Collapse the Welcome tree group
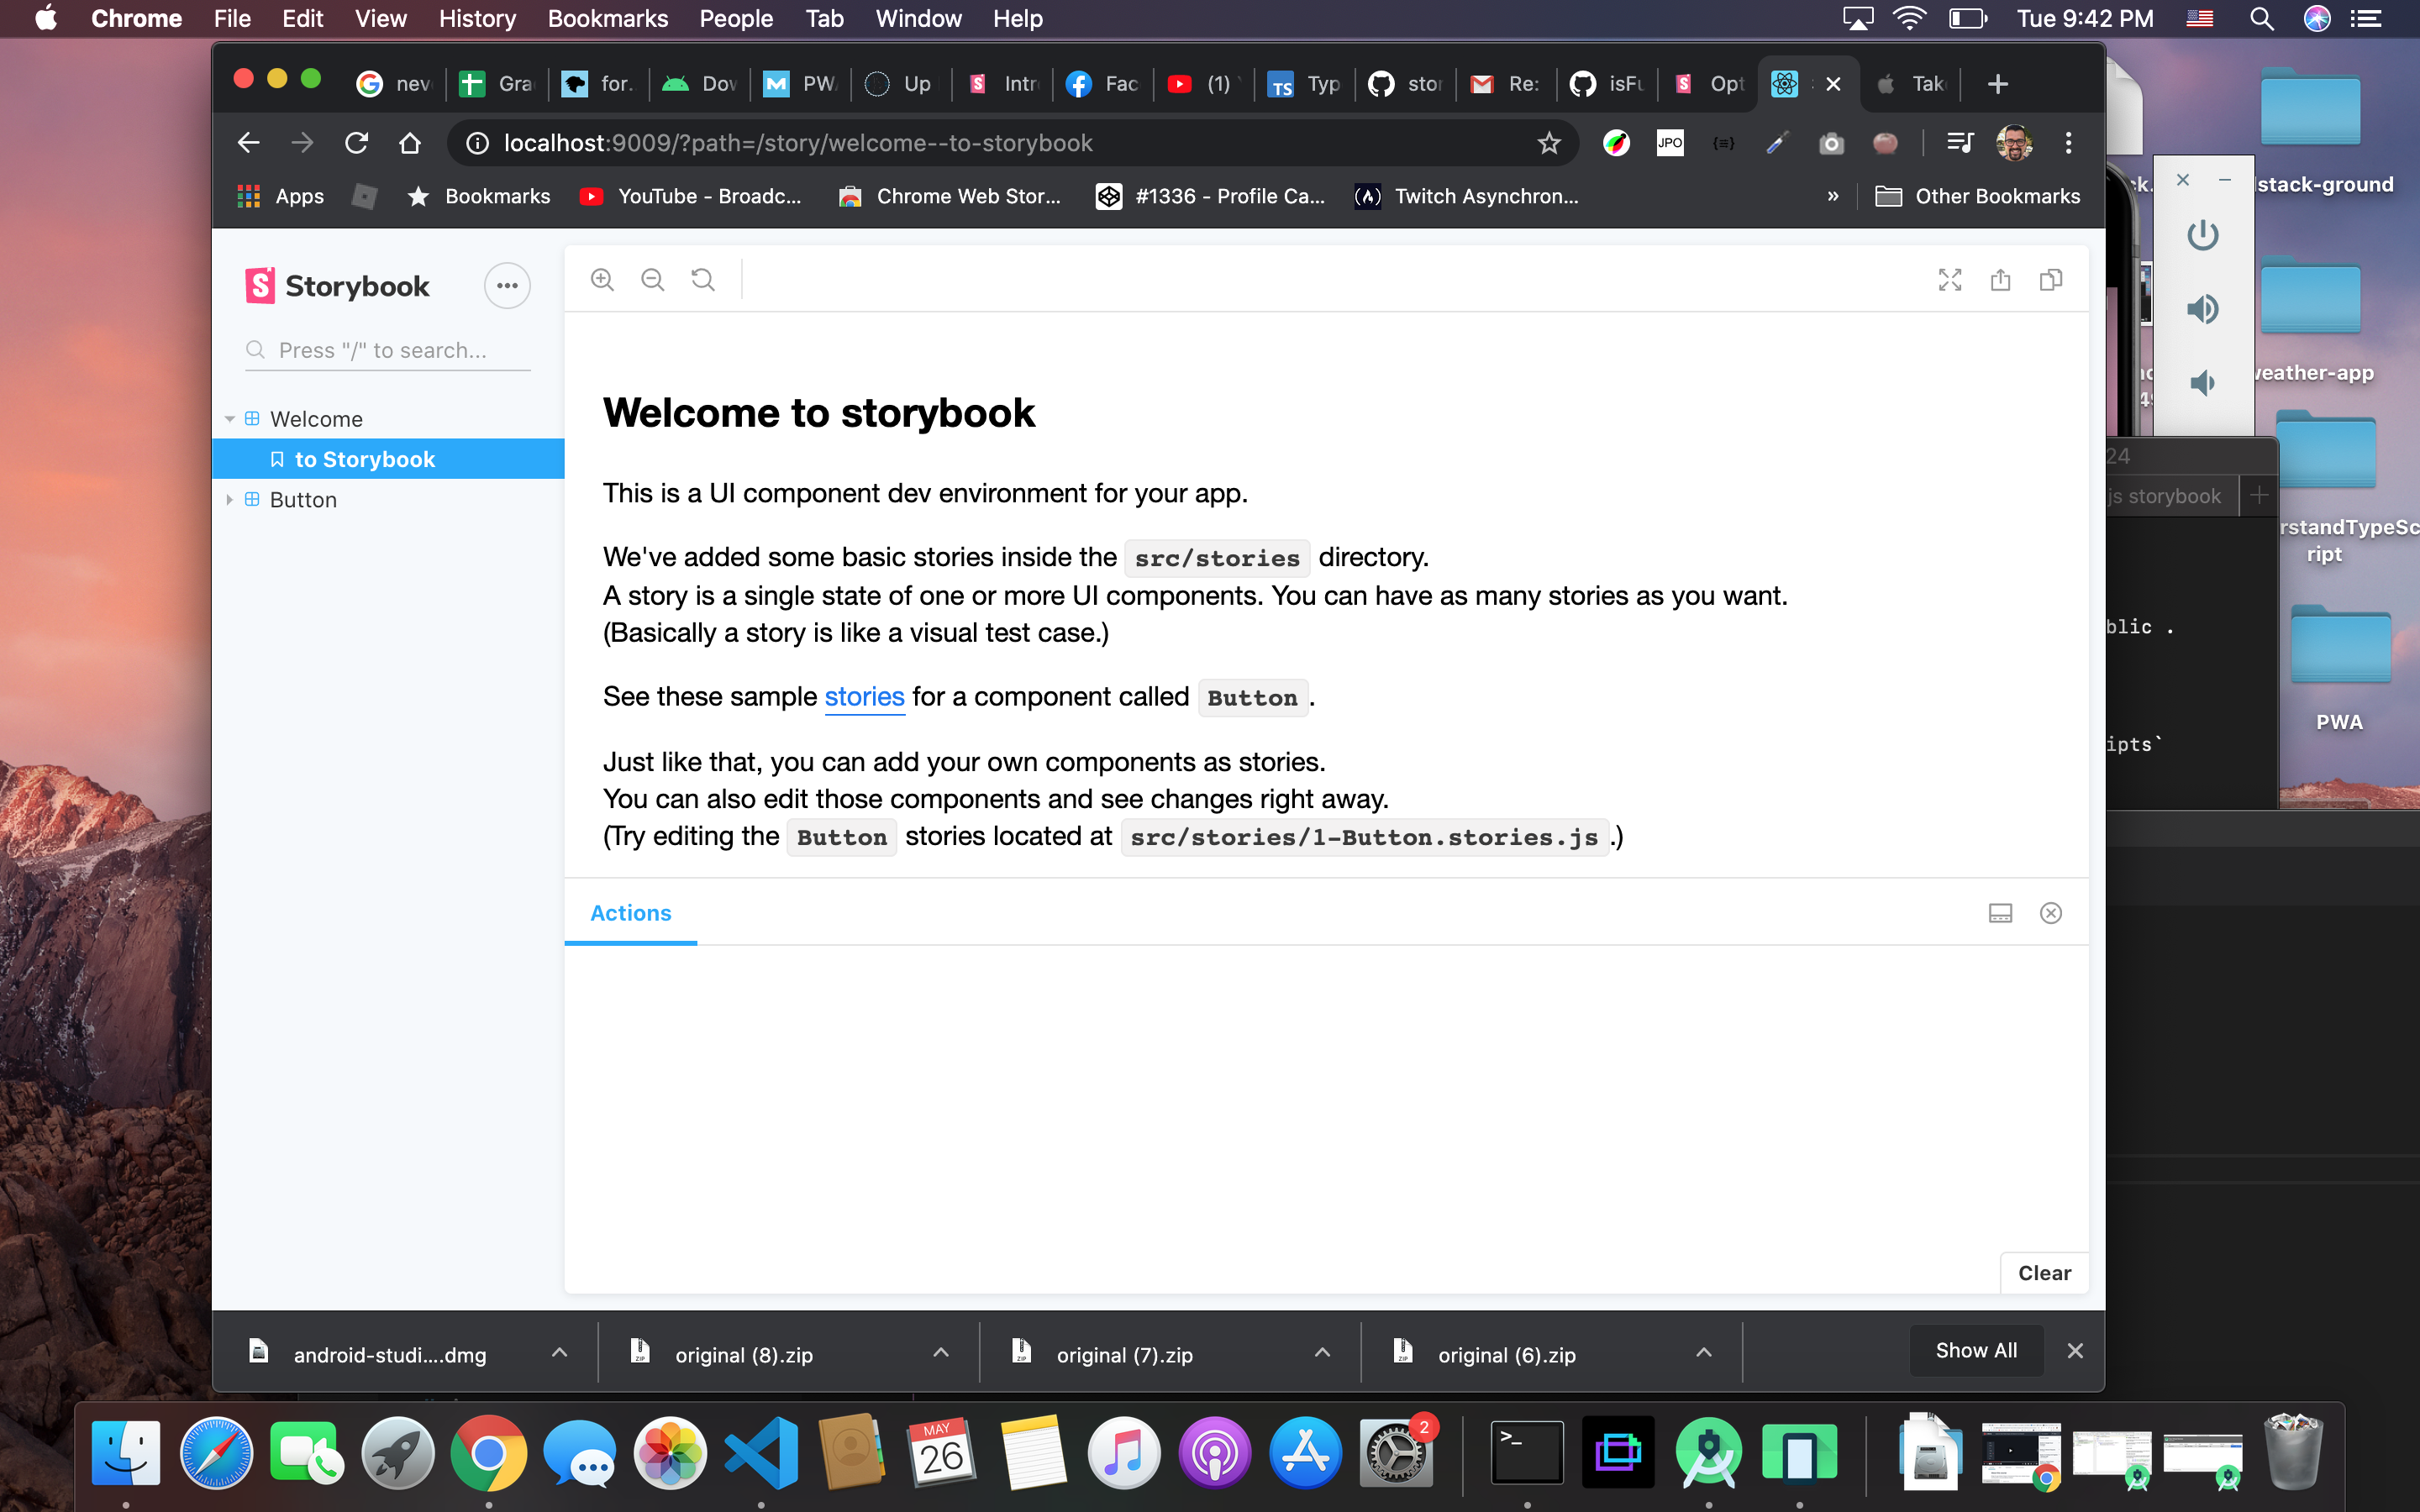Image resolution: width=2420 pixels, height=1512 pixels. 230,419
